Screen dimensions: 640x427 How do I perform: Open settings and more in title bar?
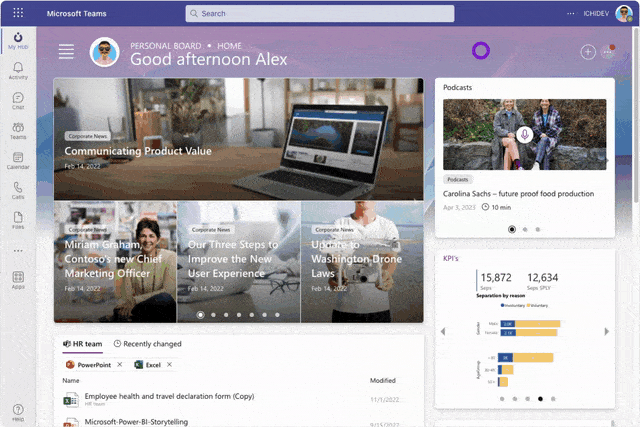click(571, 13)
